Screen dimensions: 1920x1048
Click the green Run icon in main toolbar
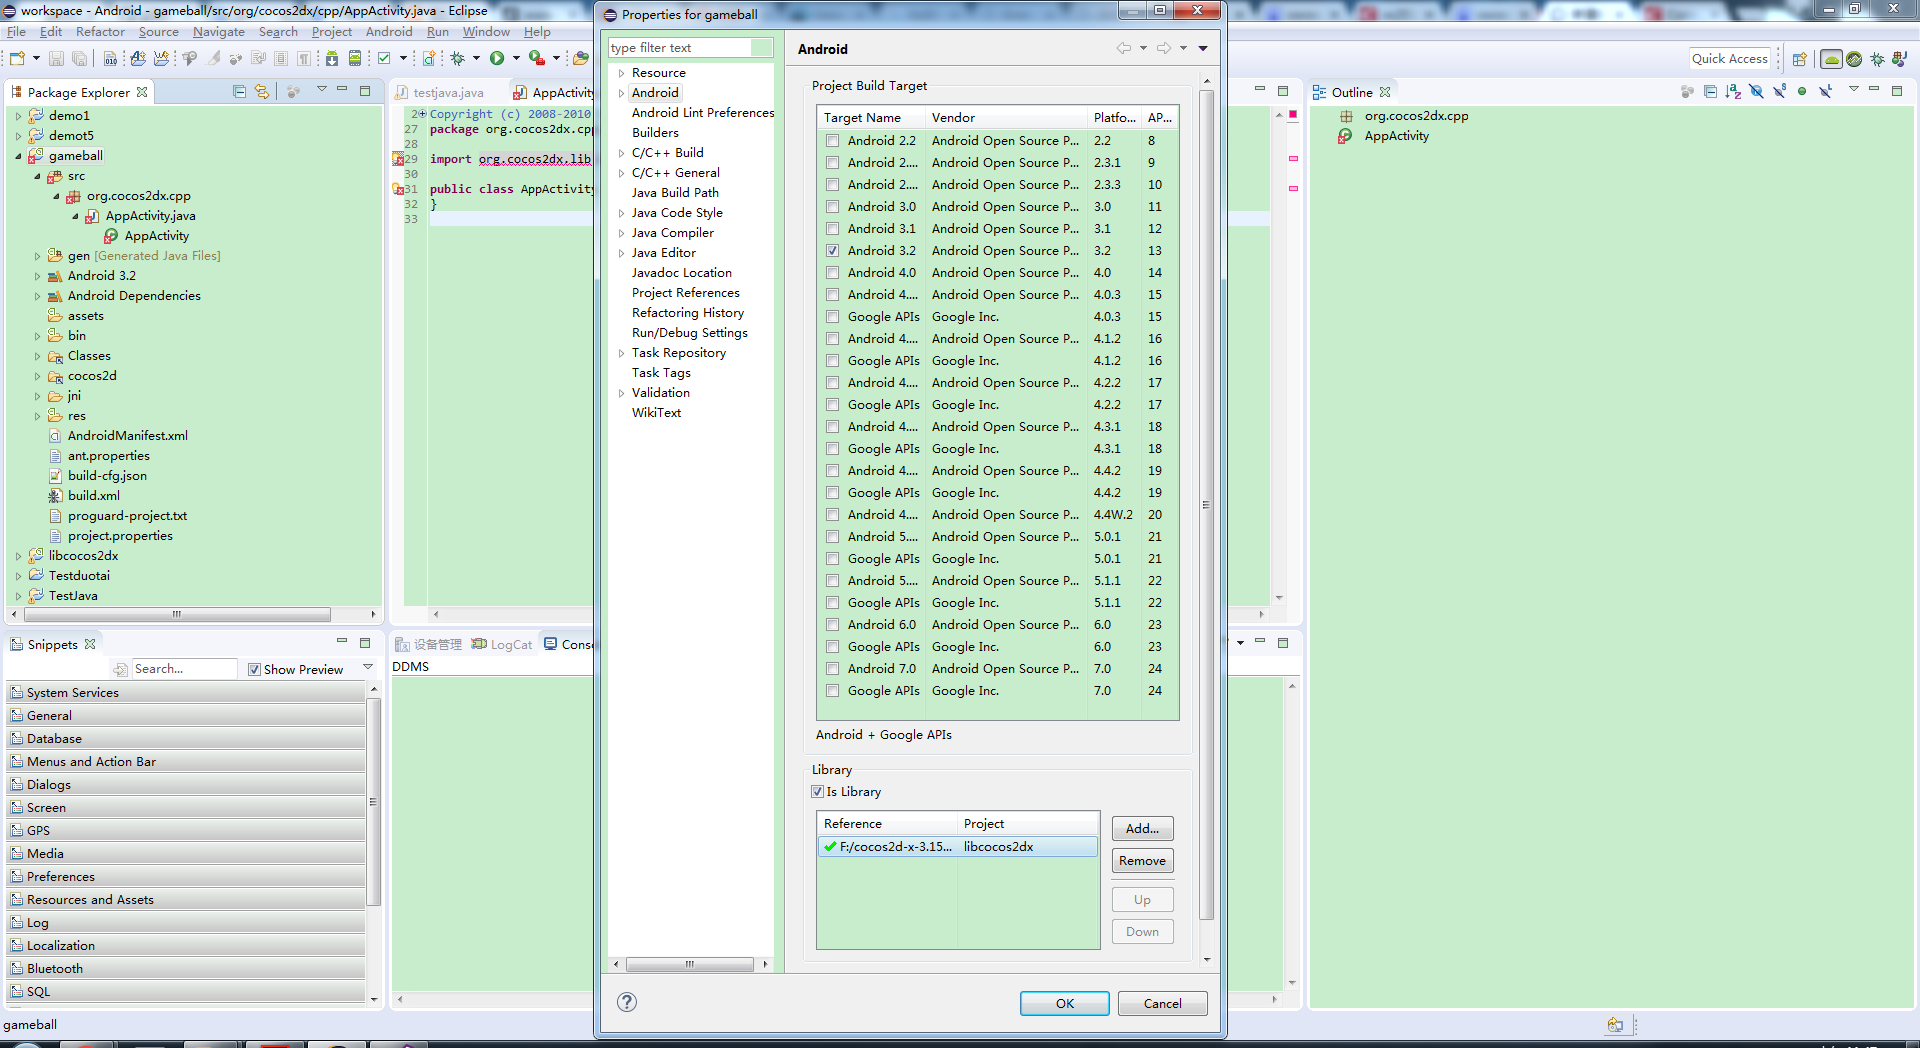click(497, 58)
